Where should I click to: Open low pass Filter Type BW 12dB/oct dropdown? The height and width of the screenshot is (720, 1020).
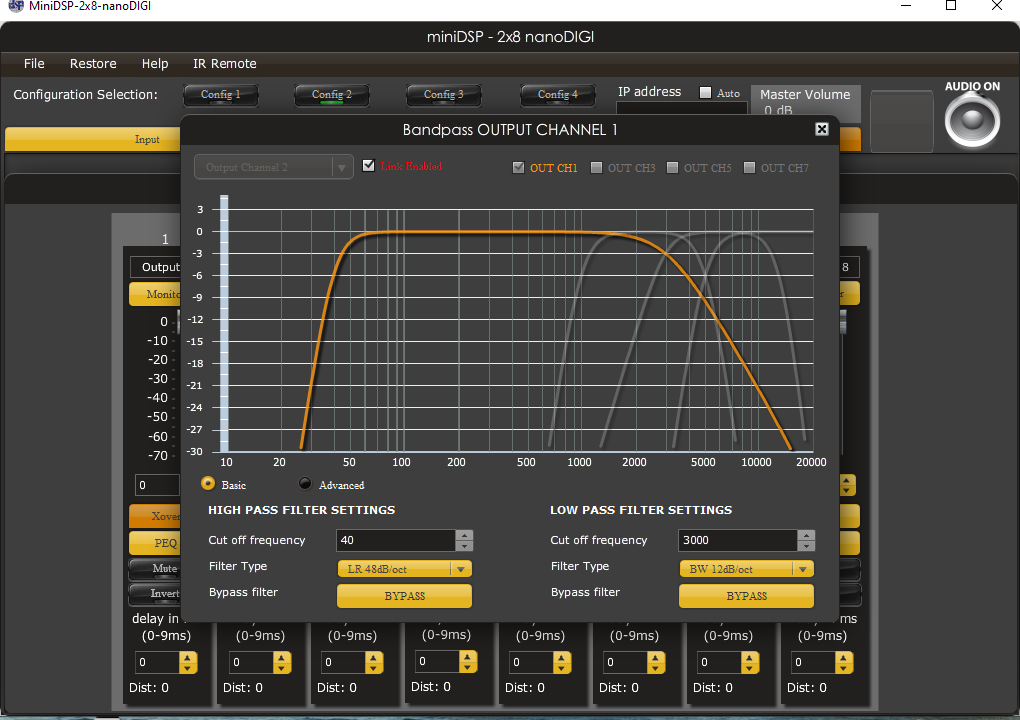tap(747, 568)
